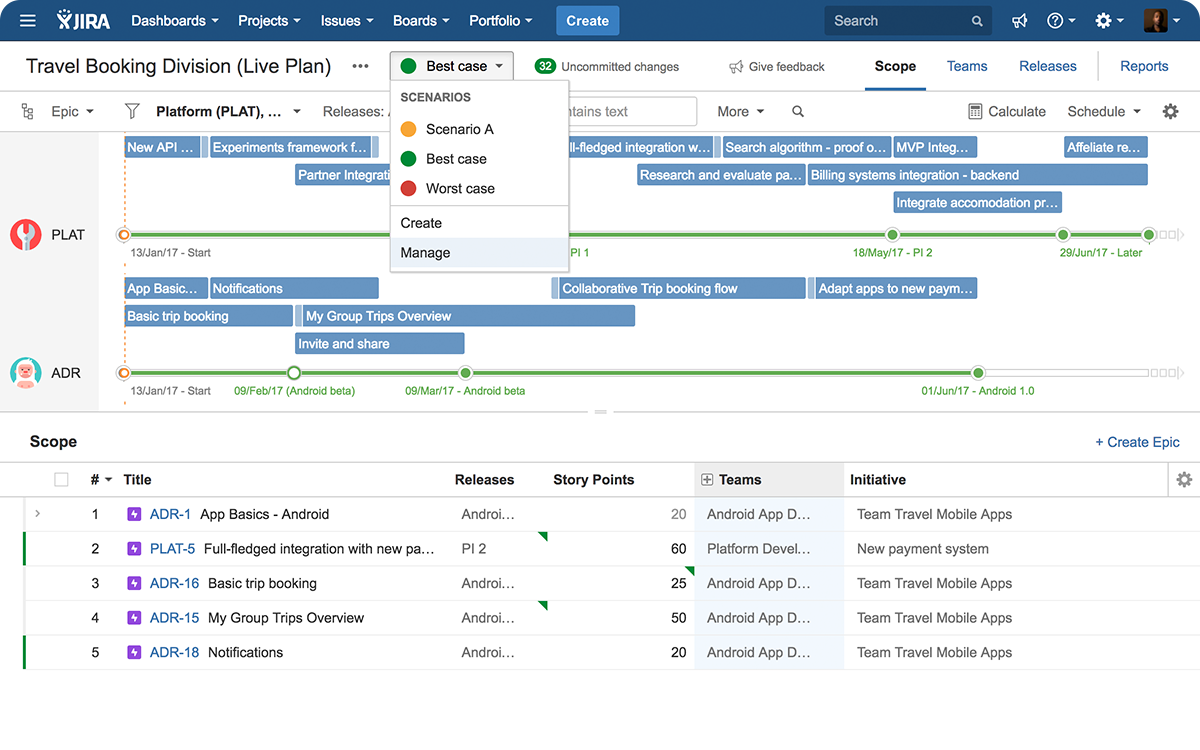
Task: Click the header Search field
Action: pyautogui.click(x=908, y=21)
